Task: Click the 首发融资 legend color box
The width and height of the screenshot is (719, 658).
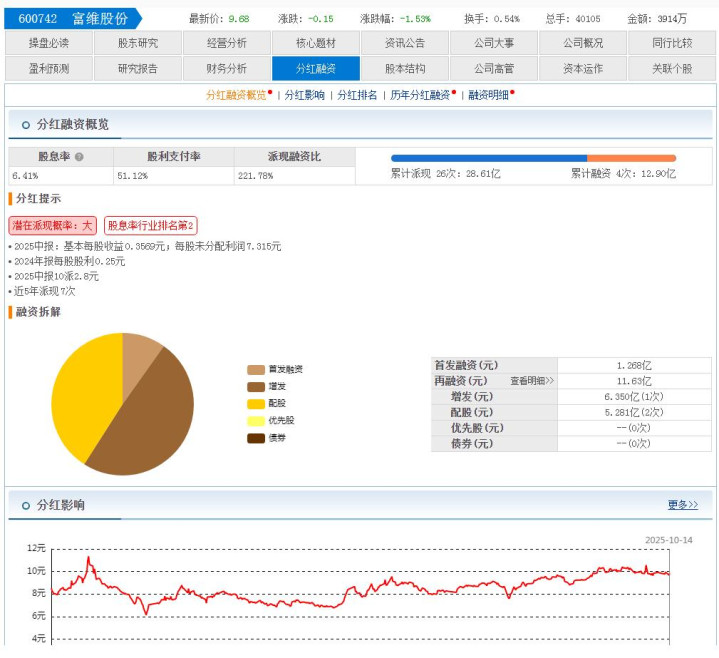Action: point(256,370)
